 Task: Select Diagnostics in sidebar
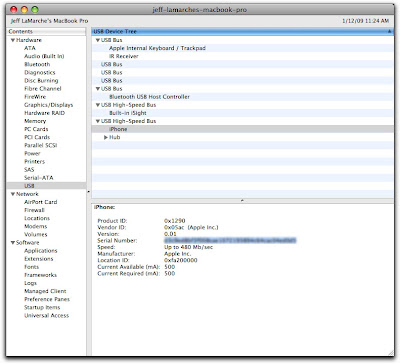coord(40,72)
